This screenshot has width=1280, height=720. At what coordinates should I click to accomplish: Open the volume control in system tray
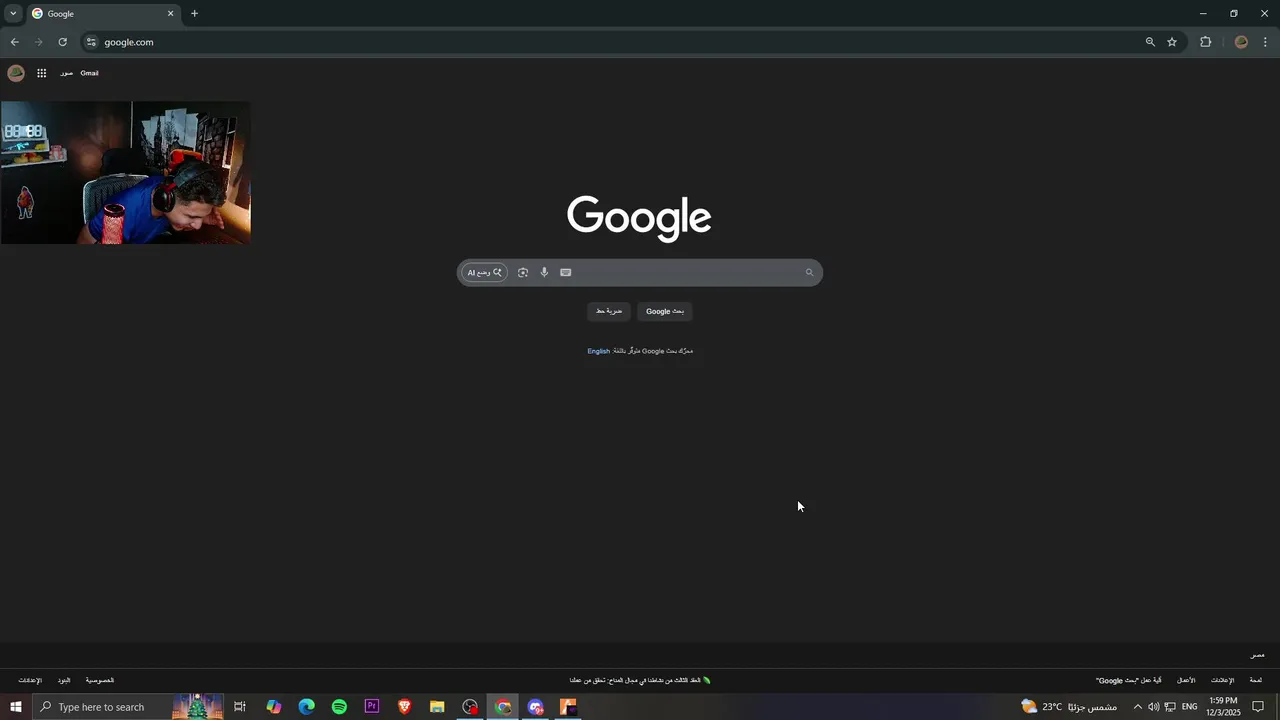point(1153,707)
